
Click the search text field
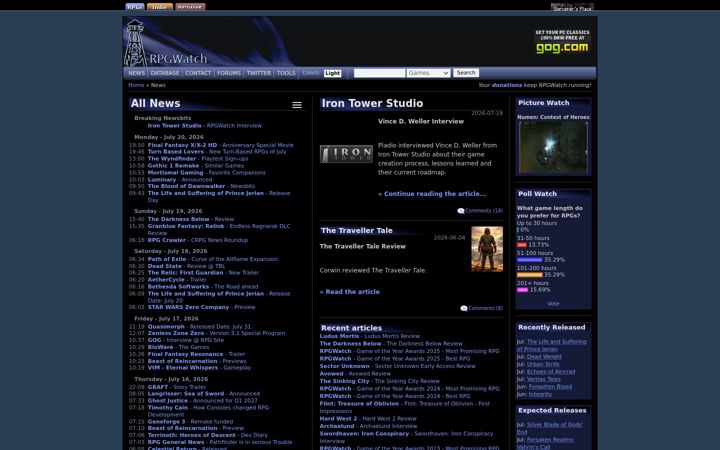(x=379, y=73)
